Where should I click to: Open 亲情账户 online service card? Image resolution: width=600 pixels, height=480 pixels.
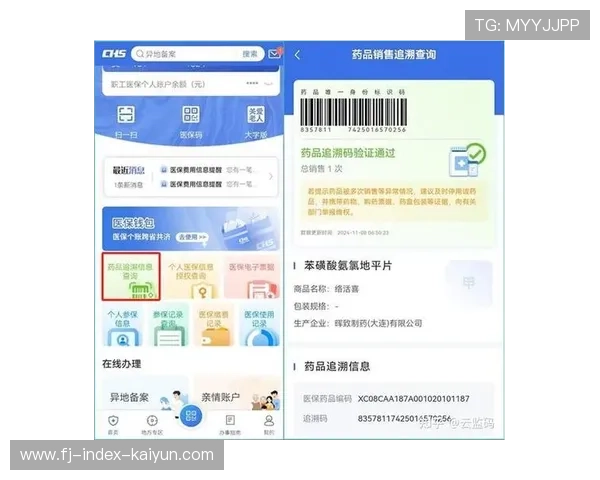click(237, 394)
